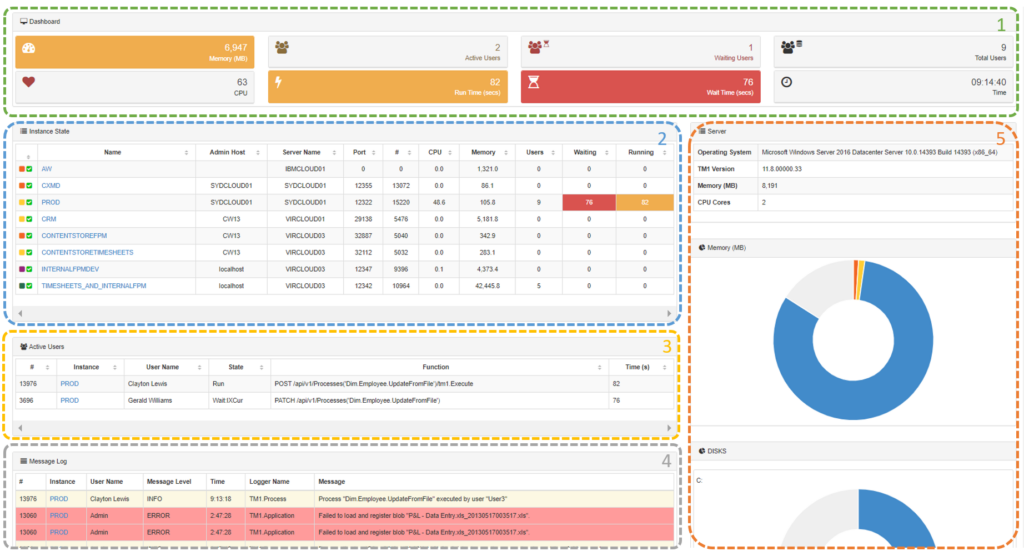Click the Active Users group icon
1024x556 pixels.
click(282, 47)
